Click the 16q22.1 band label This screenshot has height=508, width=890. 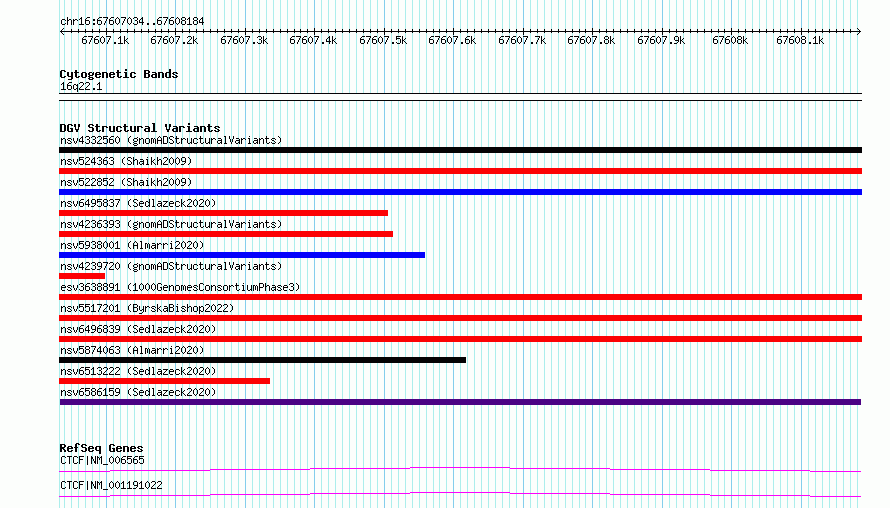click(x=81, y=86)
